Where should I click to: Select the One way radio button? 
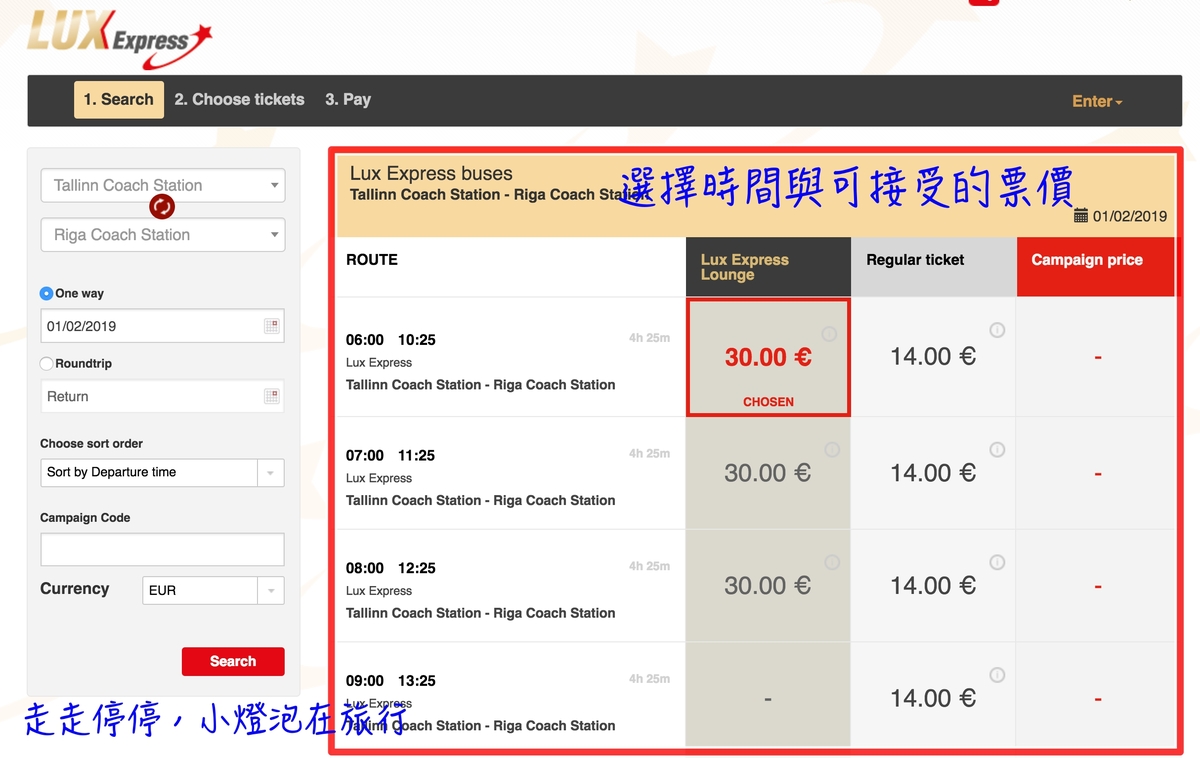click(x=46, y=294)
